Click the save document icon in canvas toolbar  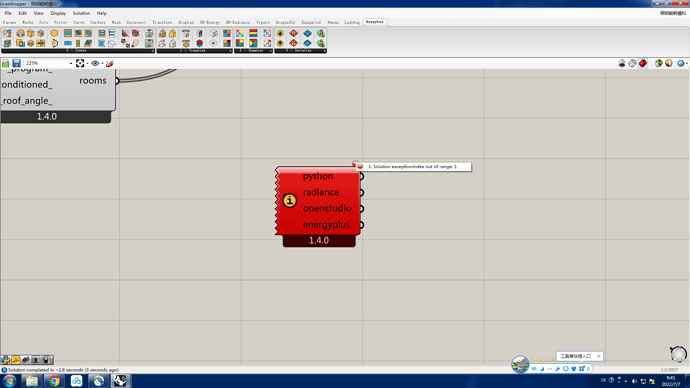coord(16,63)
